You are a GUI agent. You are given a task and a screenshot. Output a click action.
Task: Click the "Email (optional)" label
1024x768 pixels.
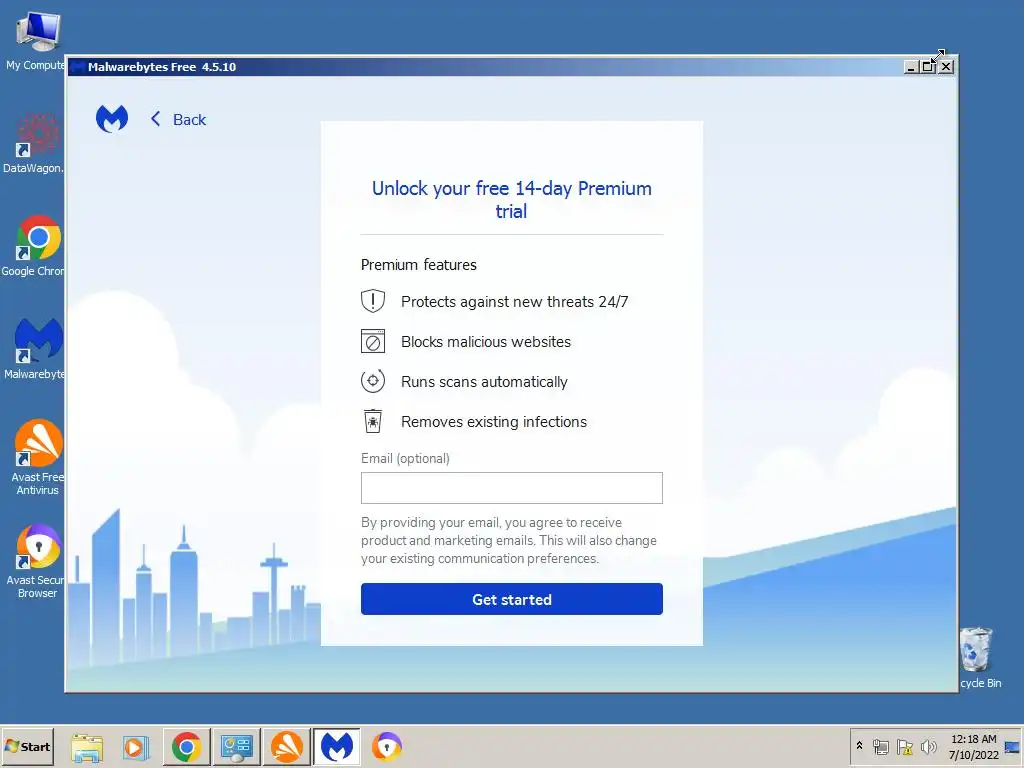[406, 458]
